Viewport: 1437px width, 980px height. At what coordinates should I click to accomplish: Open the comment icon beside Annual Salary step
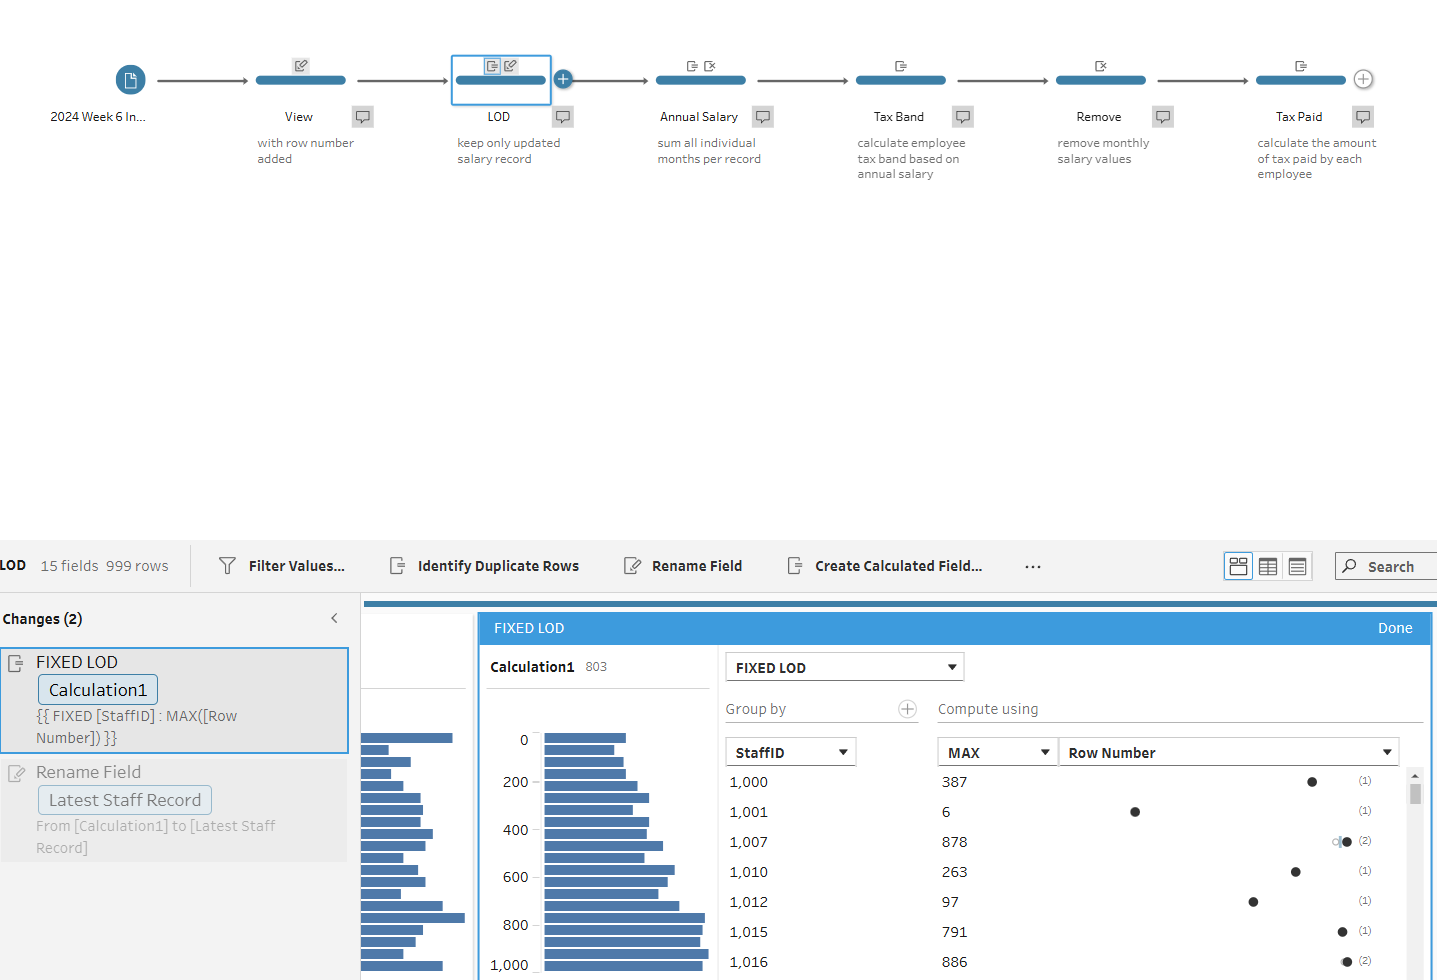[763, 117]
